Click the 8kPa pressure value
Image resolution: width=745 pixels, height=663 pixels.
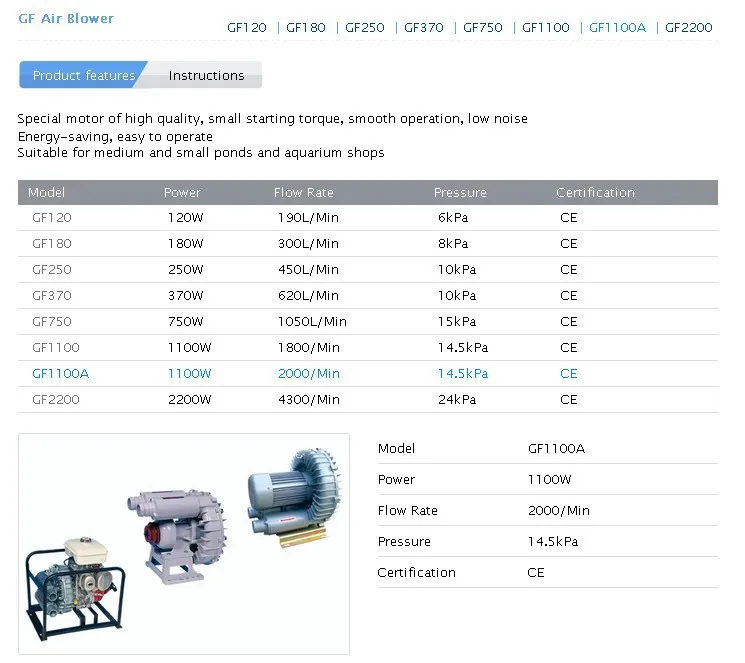(x=453, y=244)
